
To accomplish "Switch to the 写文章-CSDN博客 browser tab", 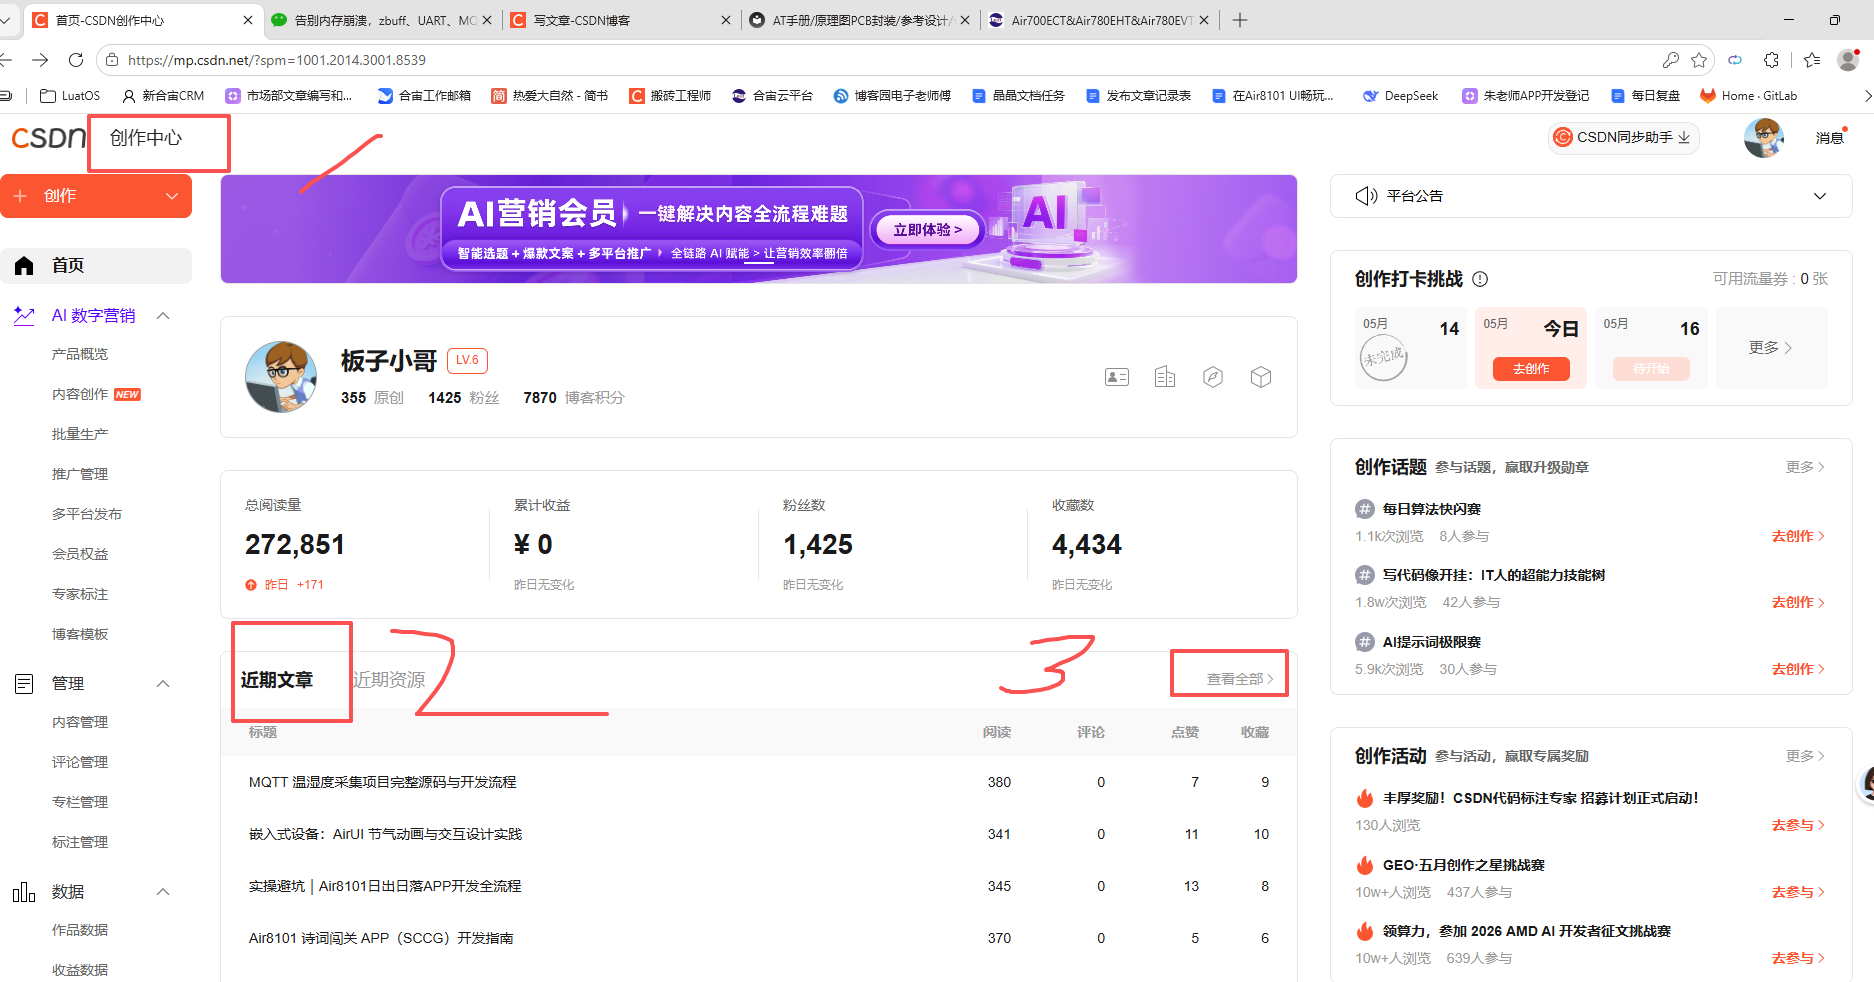I will pyautogui.click(x=622, y=20).
